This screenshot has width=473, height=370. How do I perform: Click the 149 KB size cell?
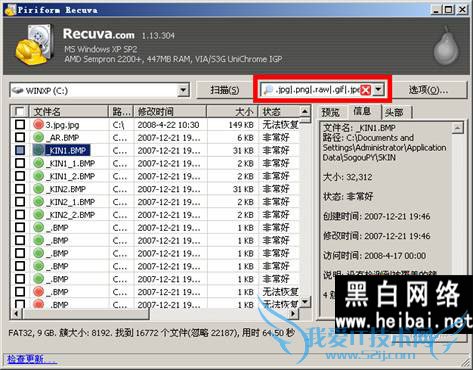(241, 125)
